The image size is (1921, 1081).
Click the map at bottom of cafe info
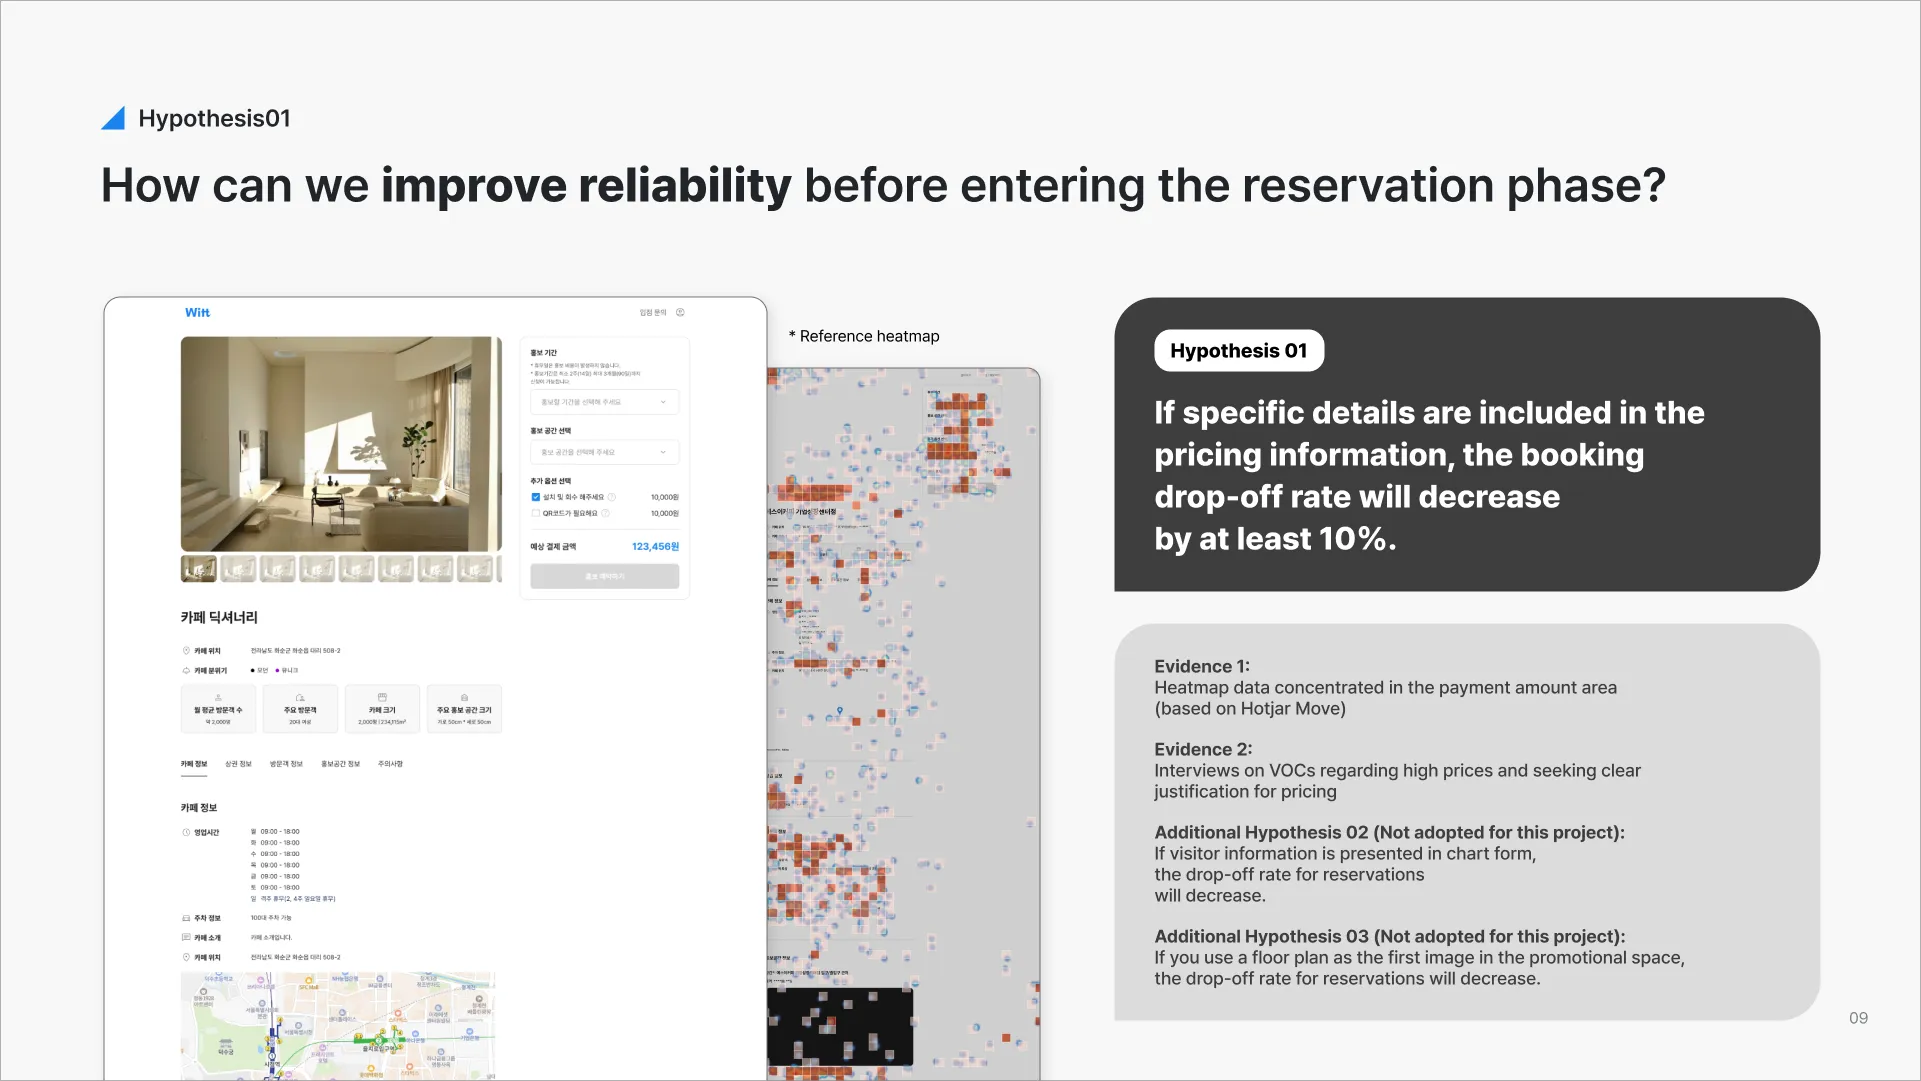coord(338,1025)
